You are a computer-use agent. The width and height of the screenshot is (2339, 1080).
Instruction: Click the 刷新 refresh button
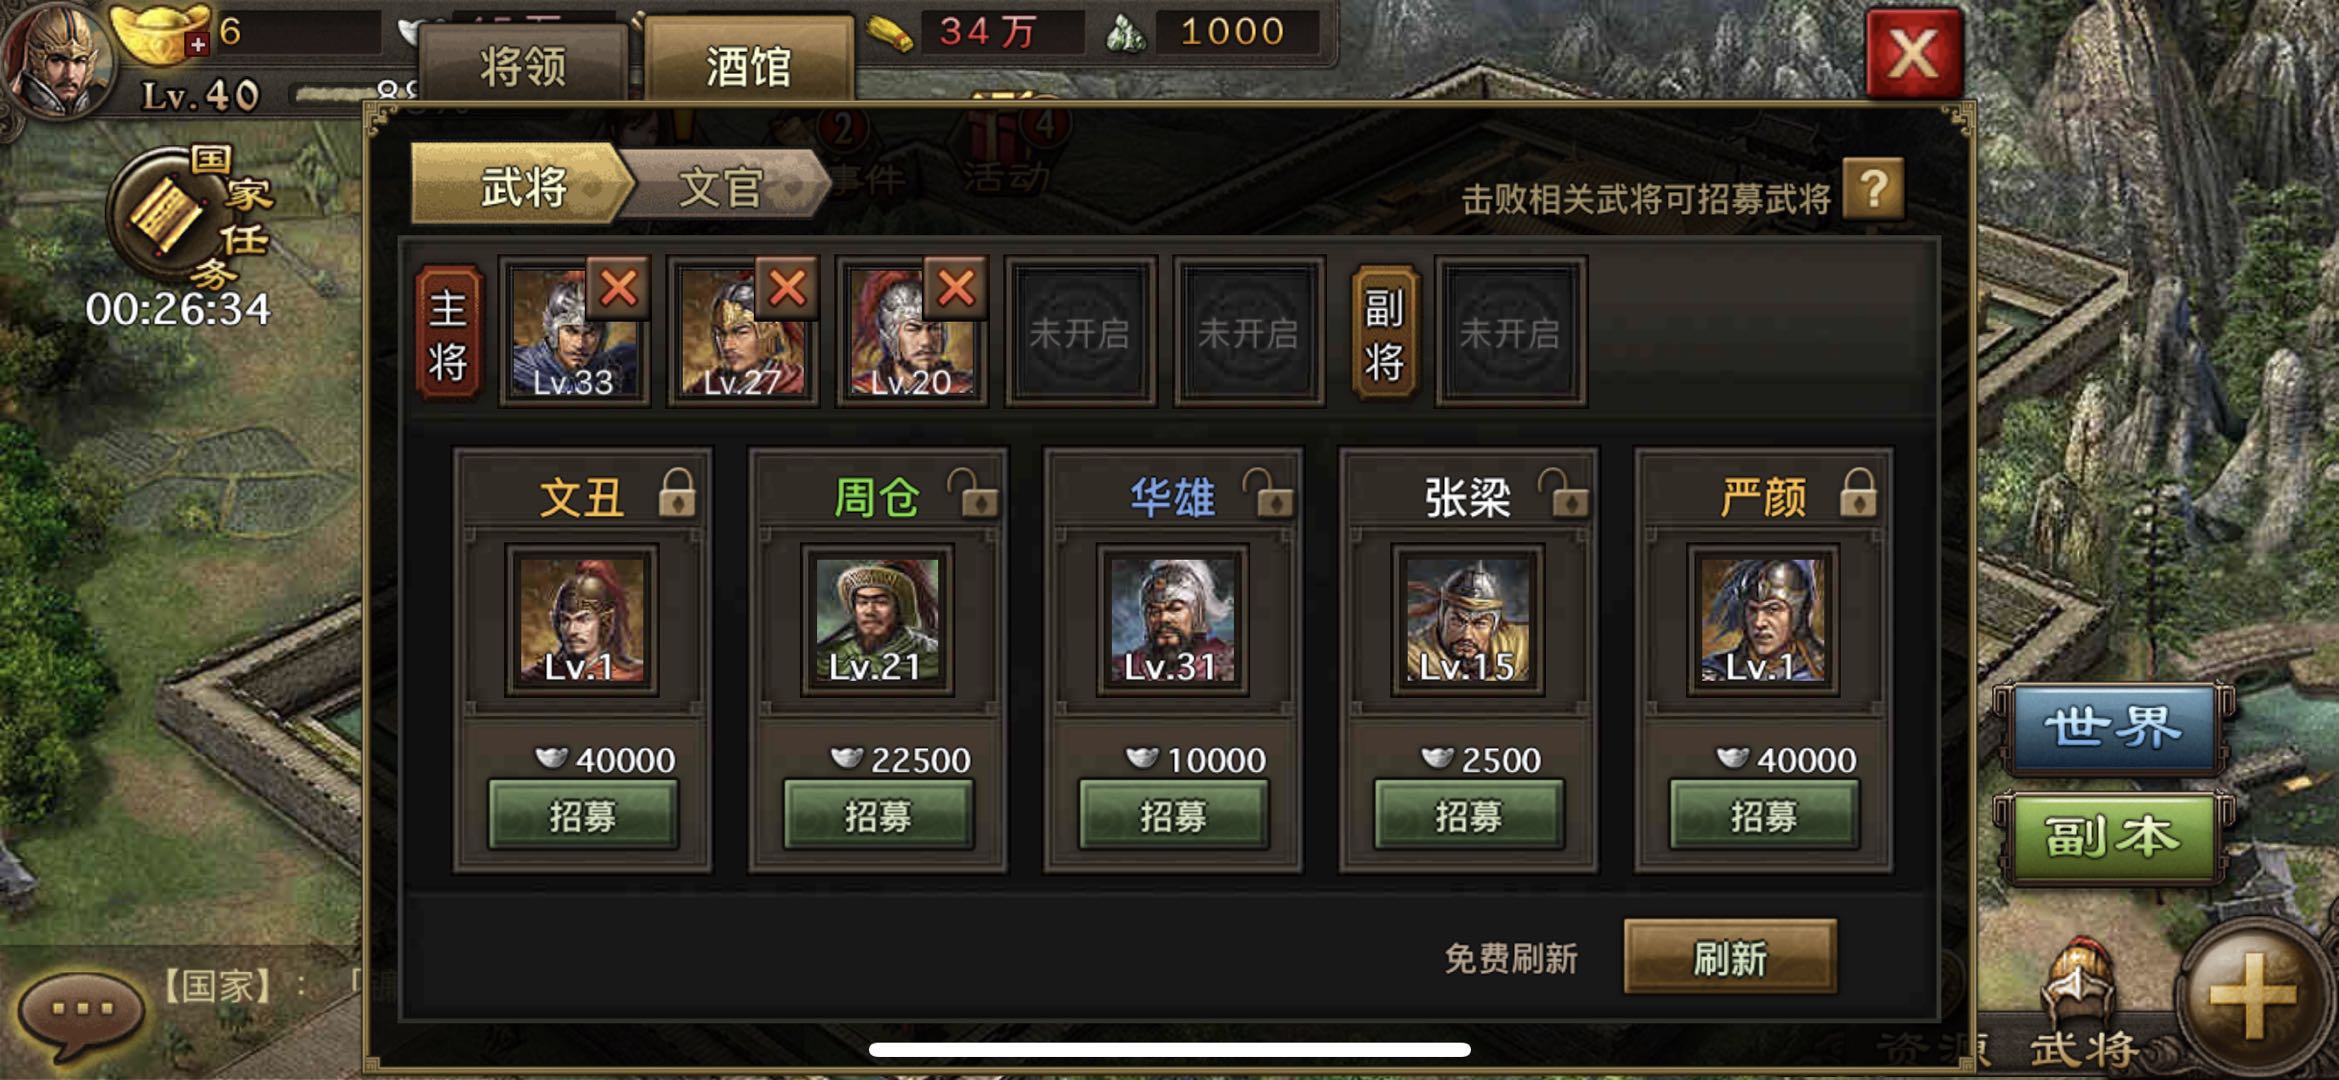point(1730,958)
